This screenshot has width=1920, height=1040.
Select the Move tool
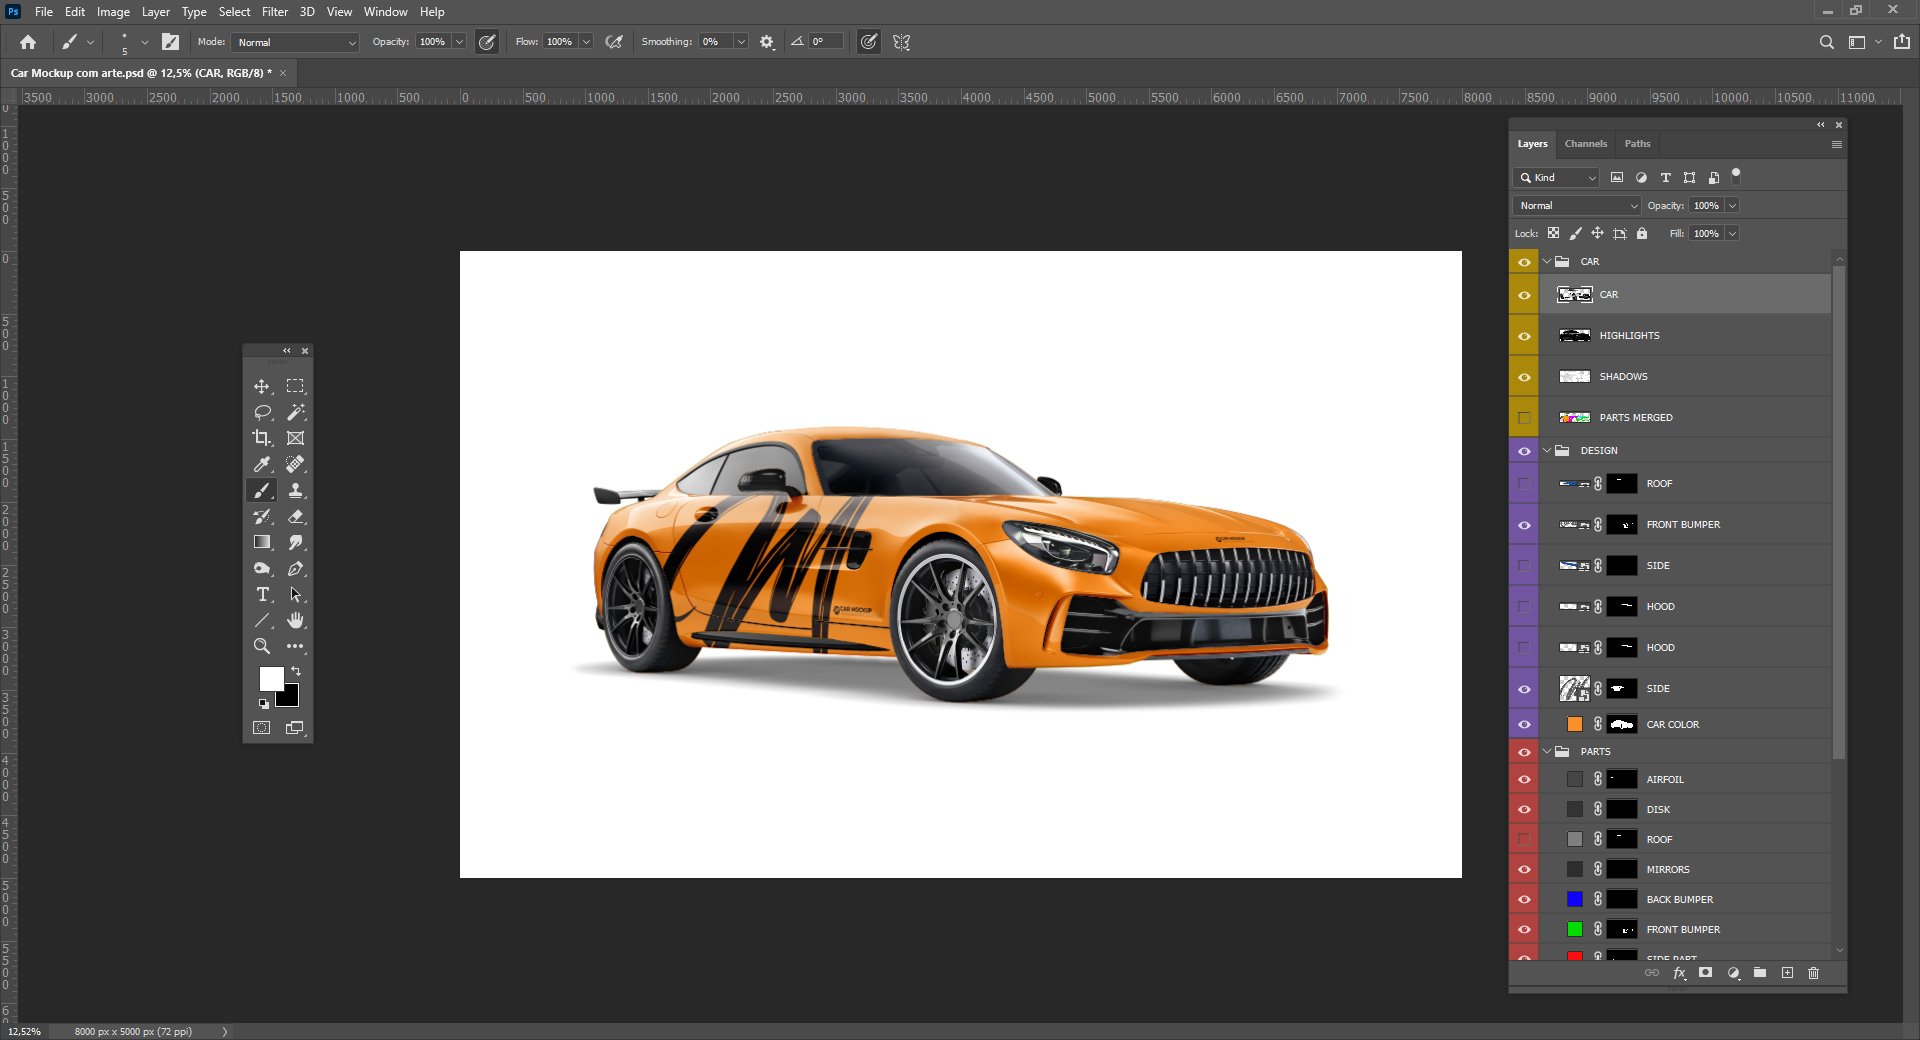262,386
